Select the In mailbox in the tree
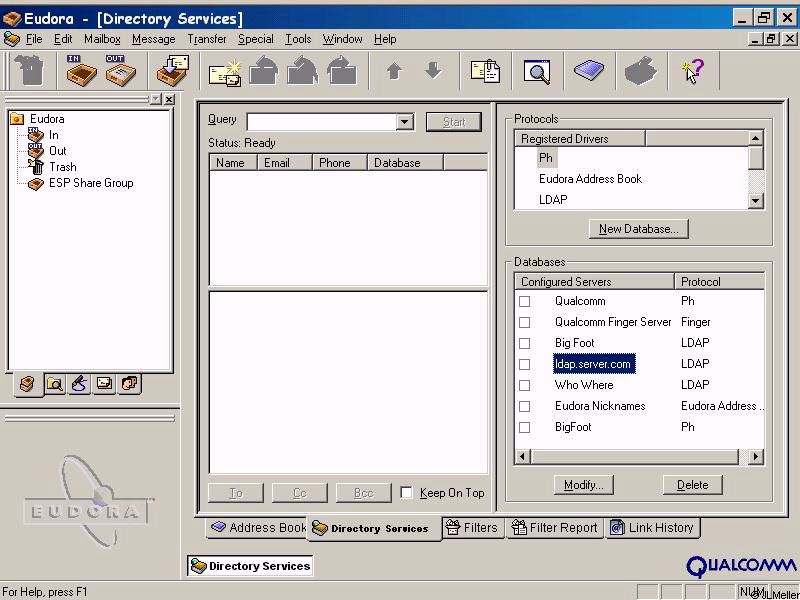Image resolution: width=800 pixels, height=600 pixels. tap(54, 135)
